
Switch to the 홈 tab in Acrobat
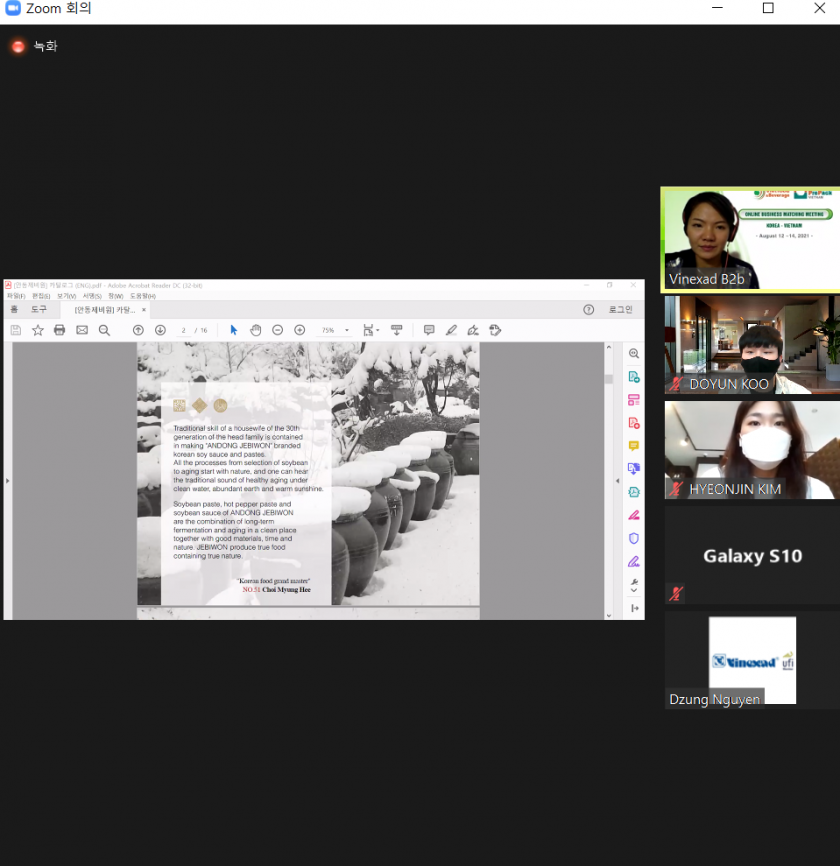tap(14, 310)
